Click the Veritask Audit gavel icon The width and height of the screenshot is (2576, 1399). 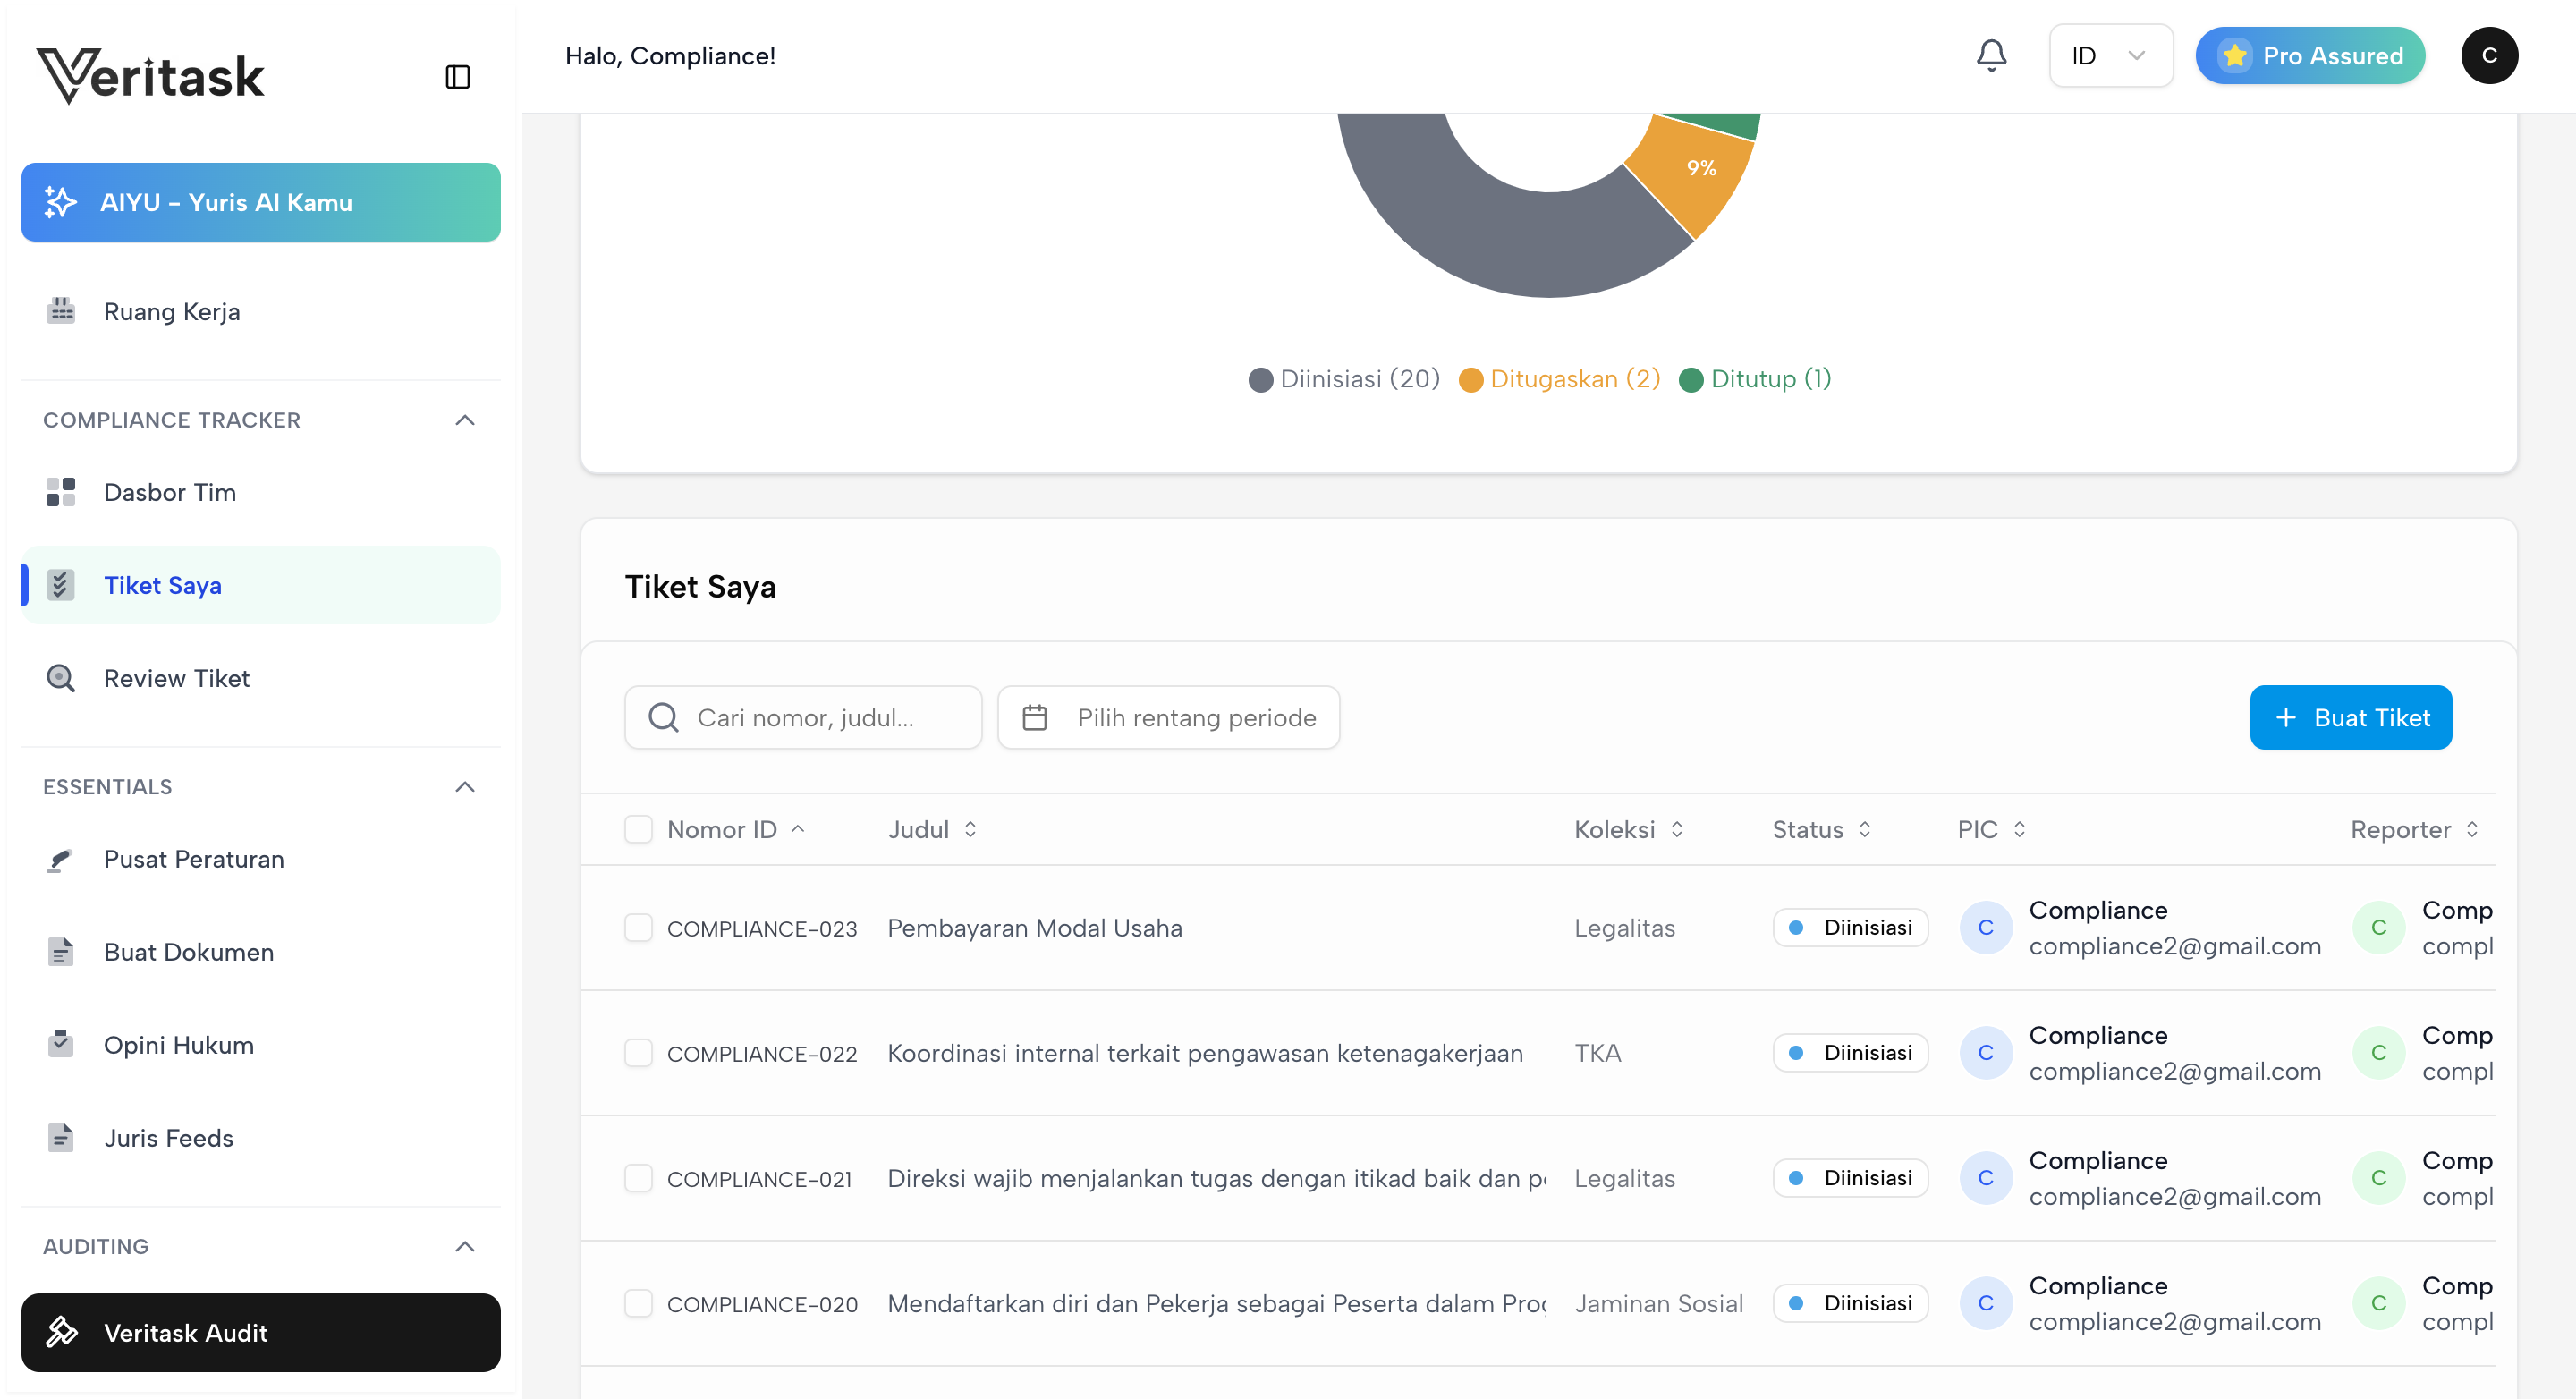point(61,1332)
